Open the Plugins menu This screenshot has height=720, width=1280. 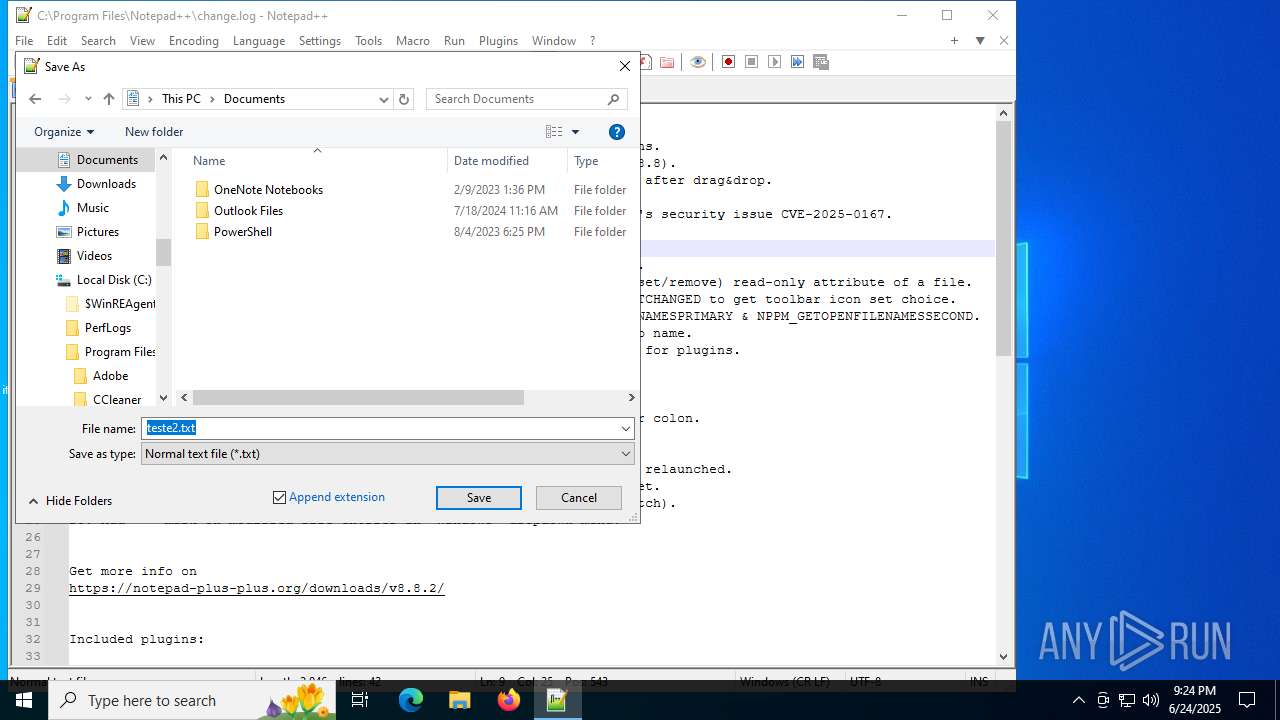pyautogui.click(x=498, y=41)
